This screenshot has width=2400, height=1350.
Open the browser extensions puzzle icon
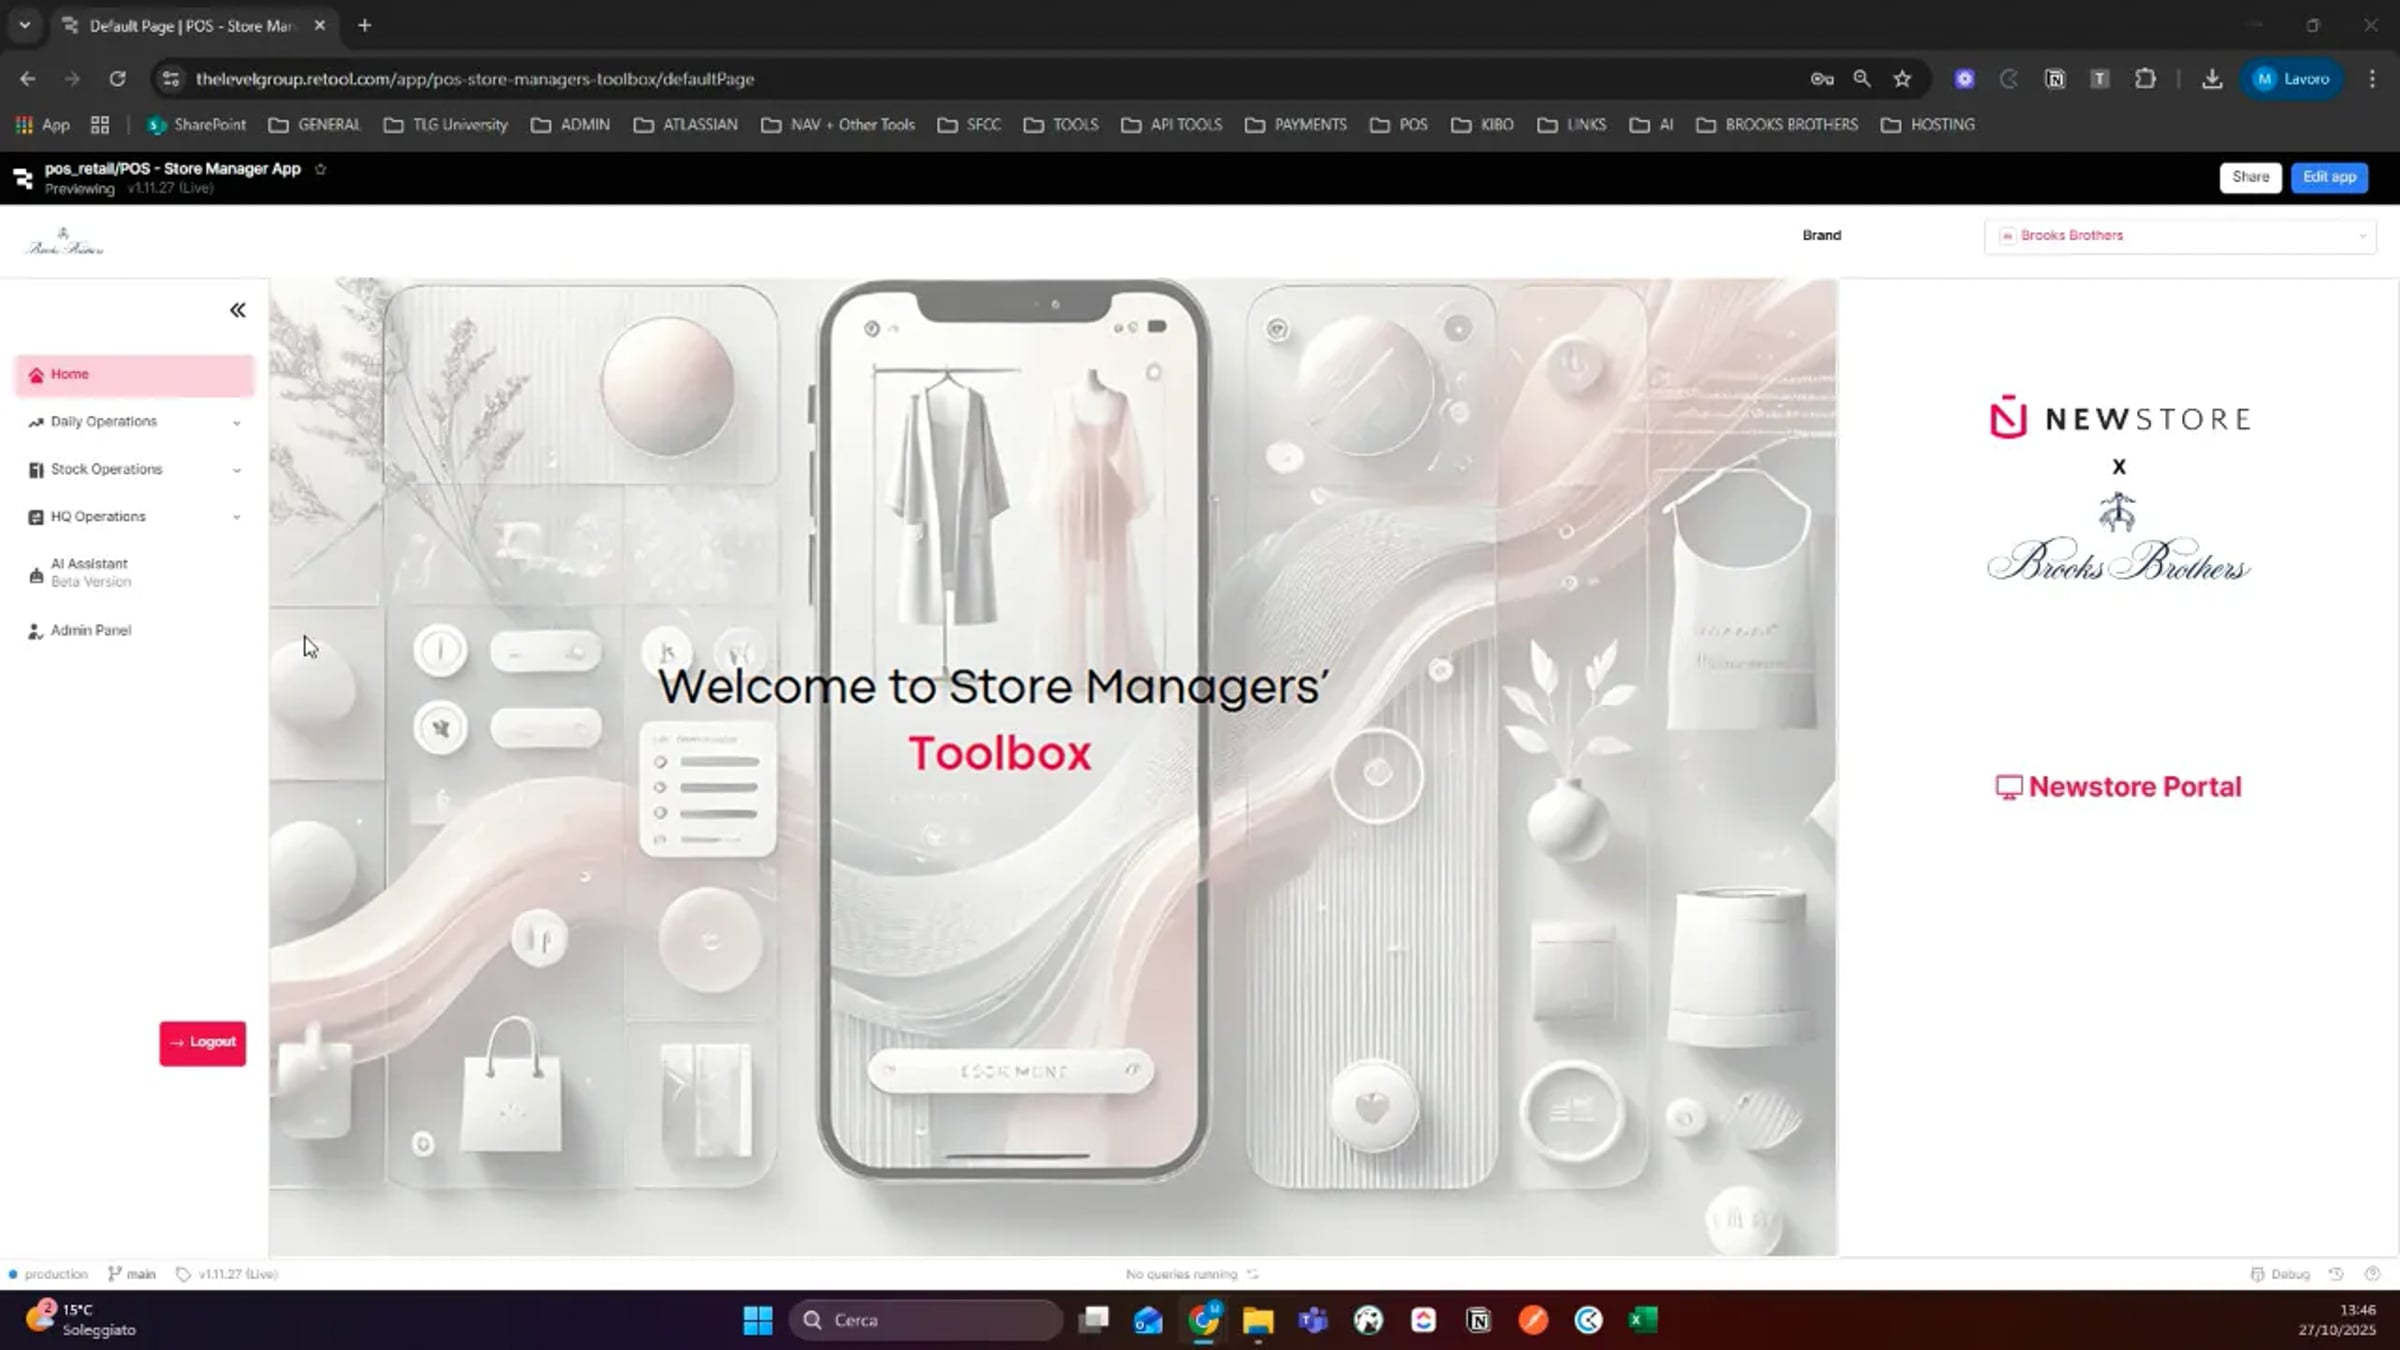2145,79
